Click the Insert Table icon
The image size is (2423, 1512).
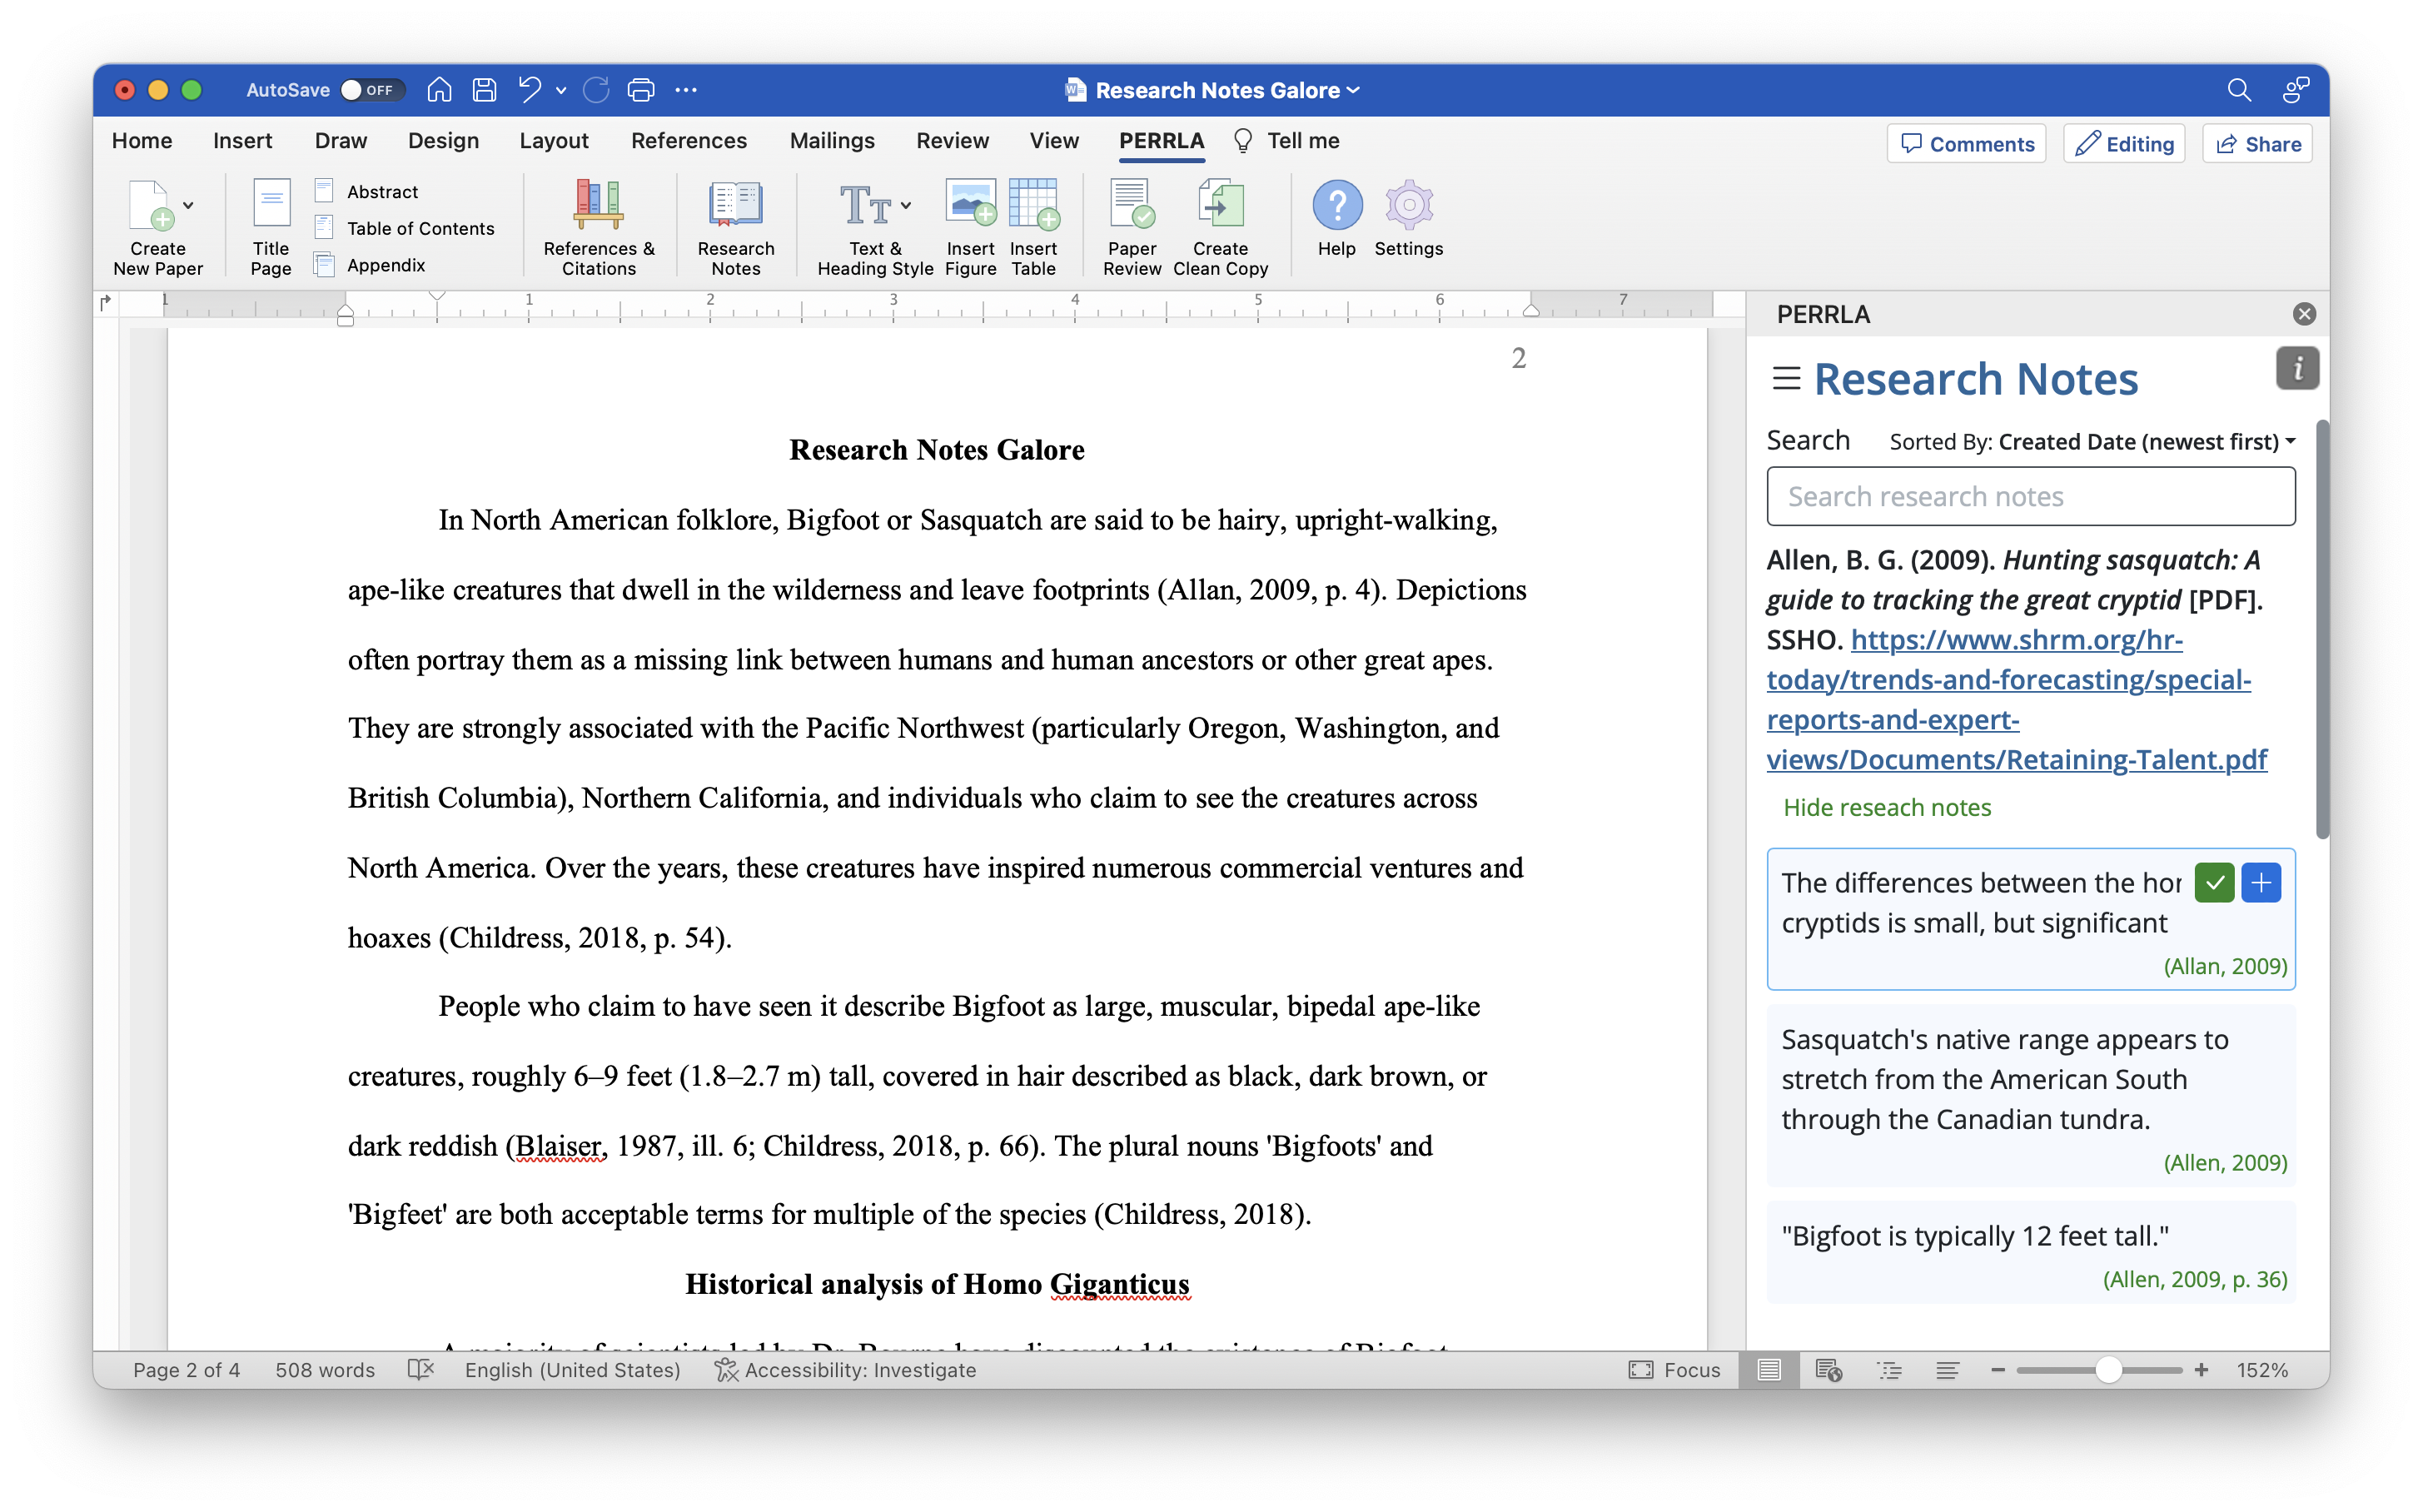[1033, 205]
